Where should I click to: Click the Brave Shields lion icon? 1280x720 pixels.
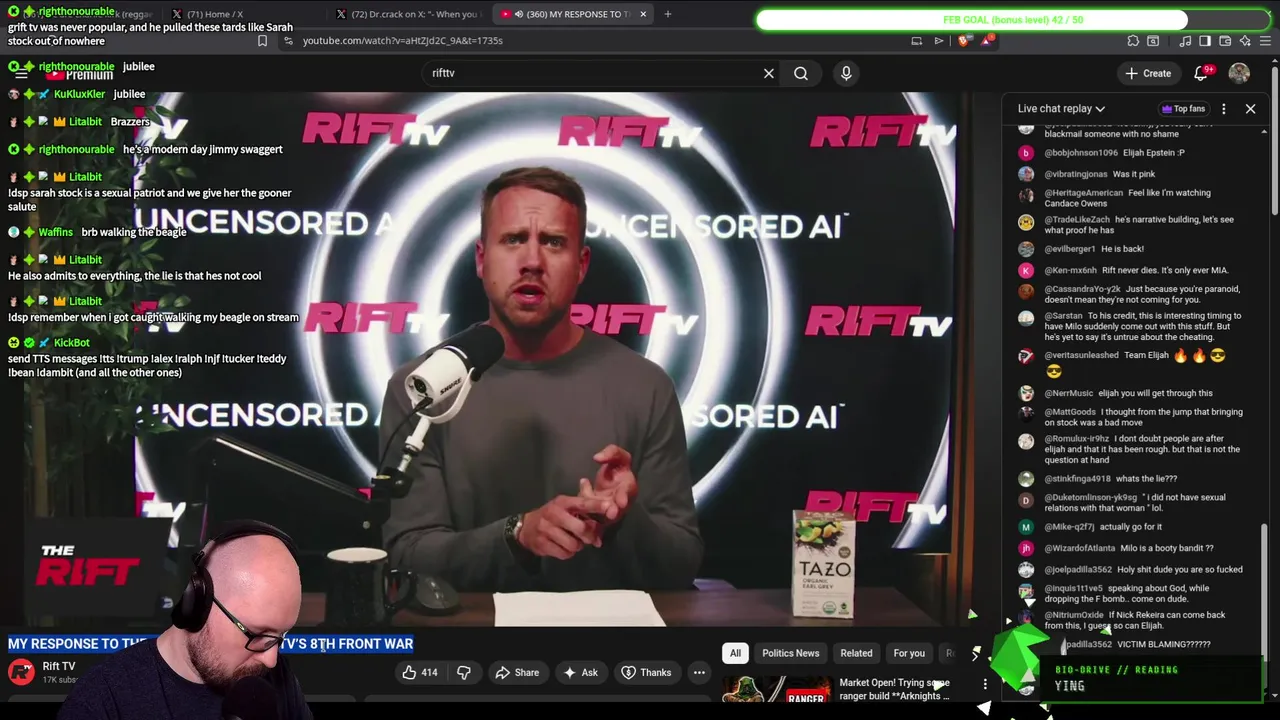[x=964, y=41]
